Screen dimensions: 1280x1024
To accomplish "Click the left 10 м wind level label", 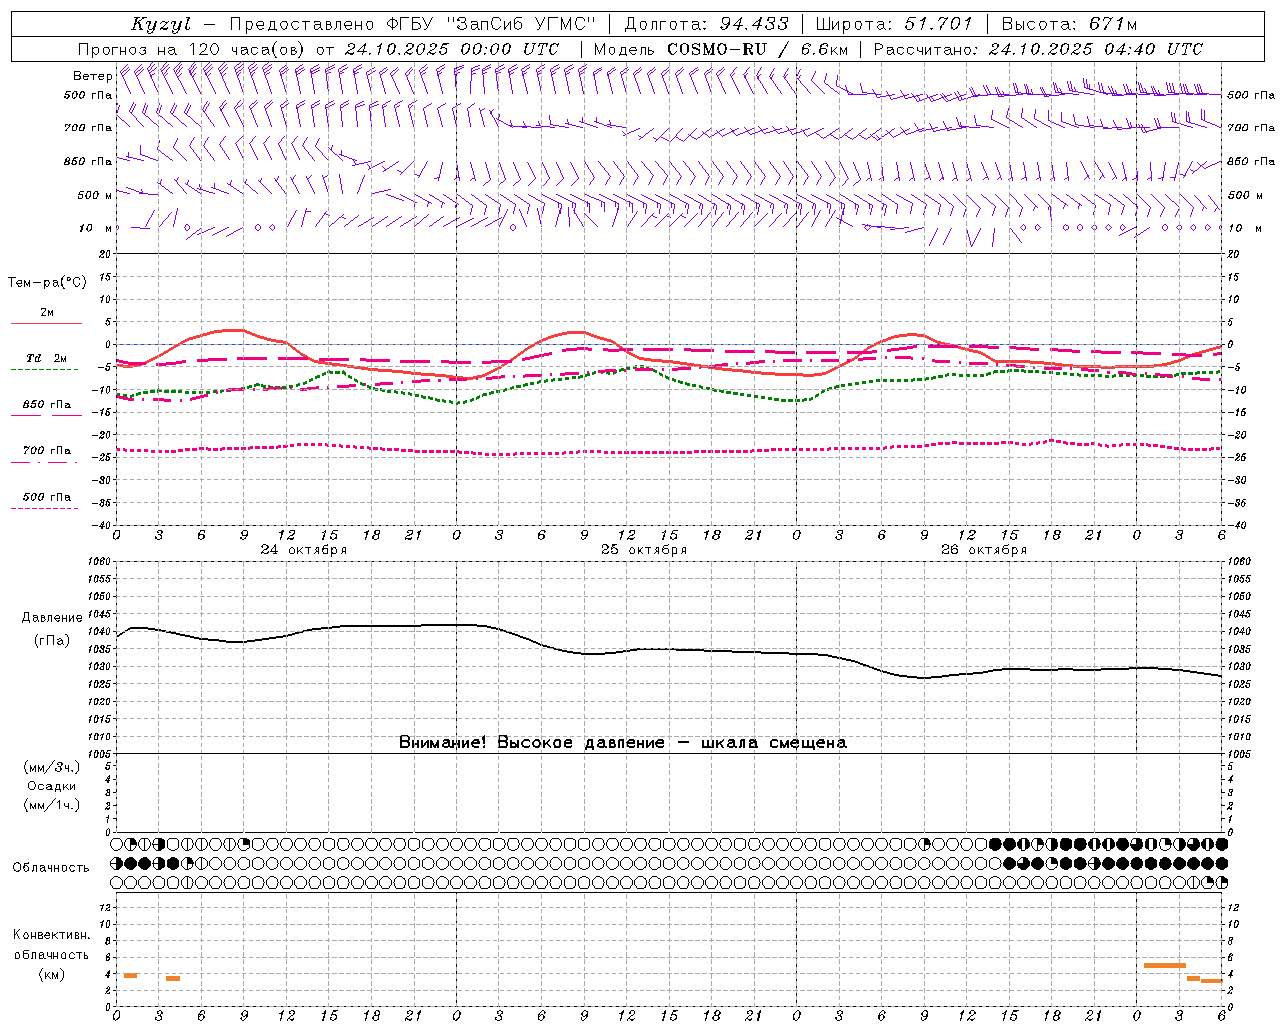I will 97,228.
